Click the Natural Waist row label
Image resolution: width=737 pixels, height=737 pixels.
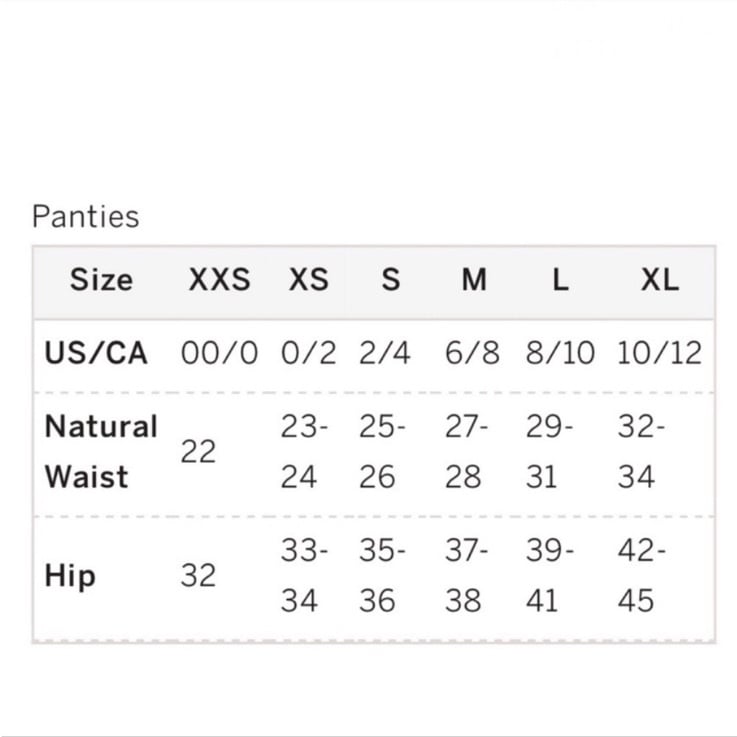(x=100, y=451)
